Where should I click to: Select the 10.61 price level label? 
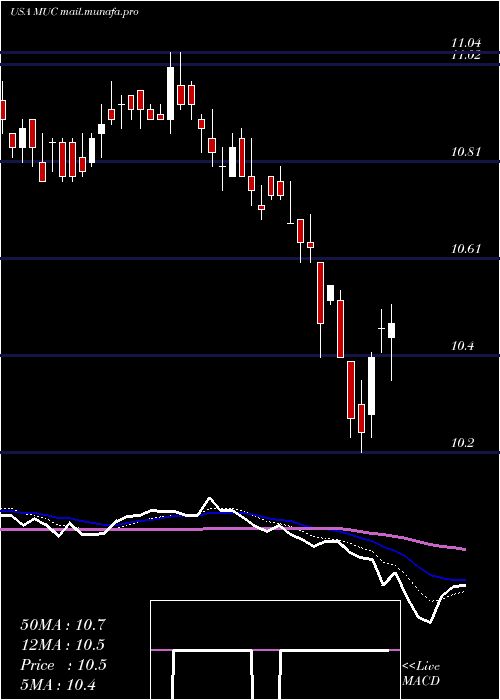(x=466, y=249)
